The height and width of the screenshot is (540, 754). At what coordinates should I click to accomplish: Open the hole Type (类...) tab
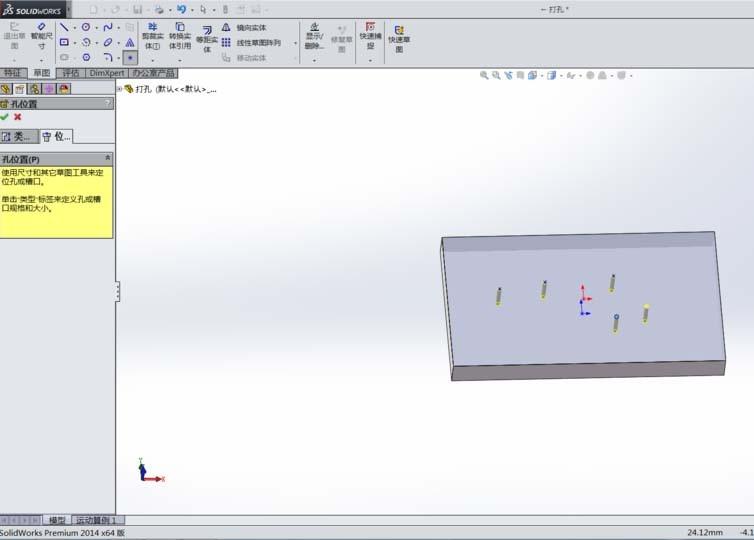tap(19, 137)
